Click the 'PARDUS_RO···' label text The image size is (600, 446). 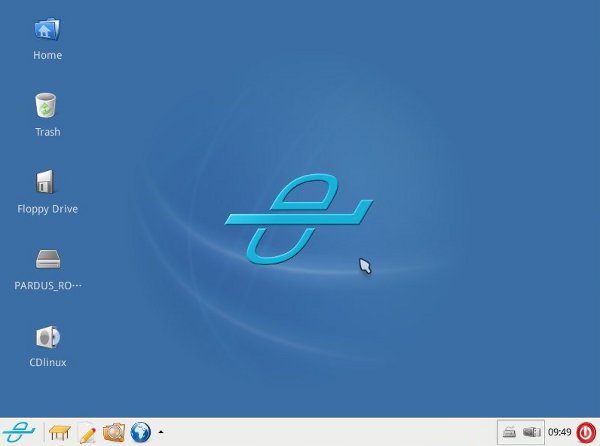48,286
